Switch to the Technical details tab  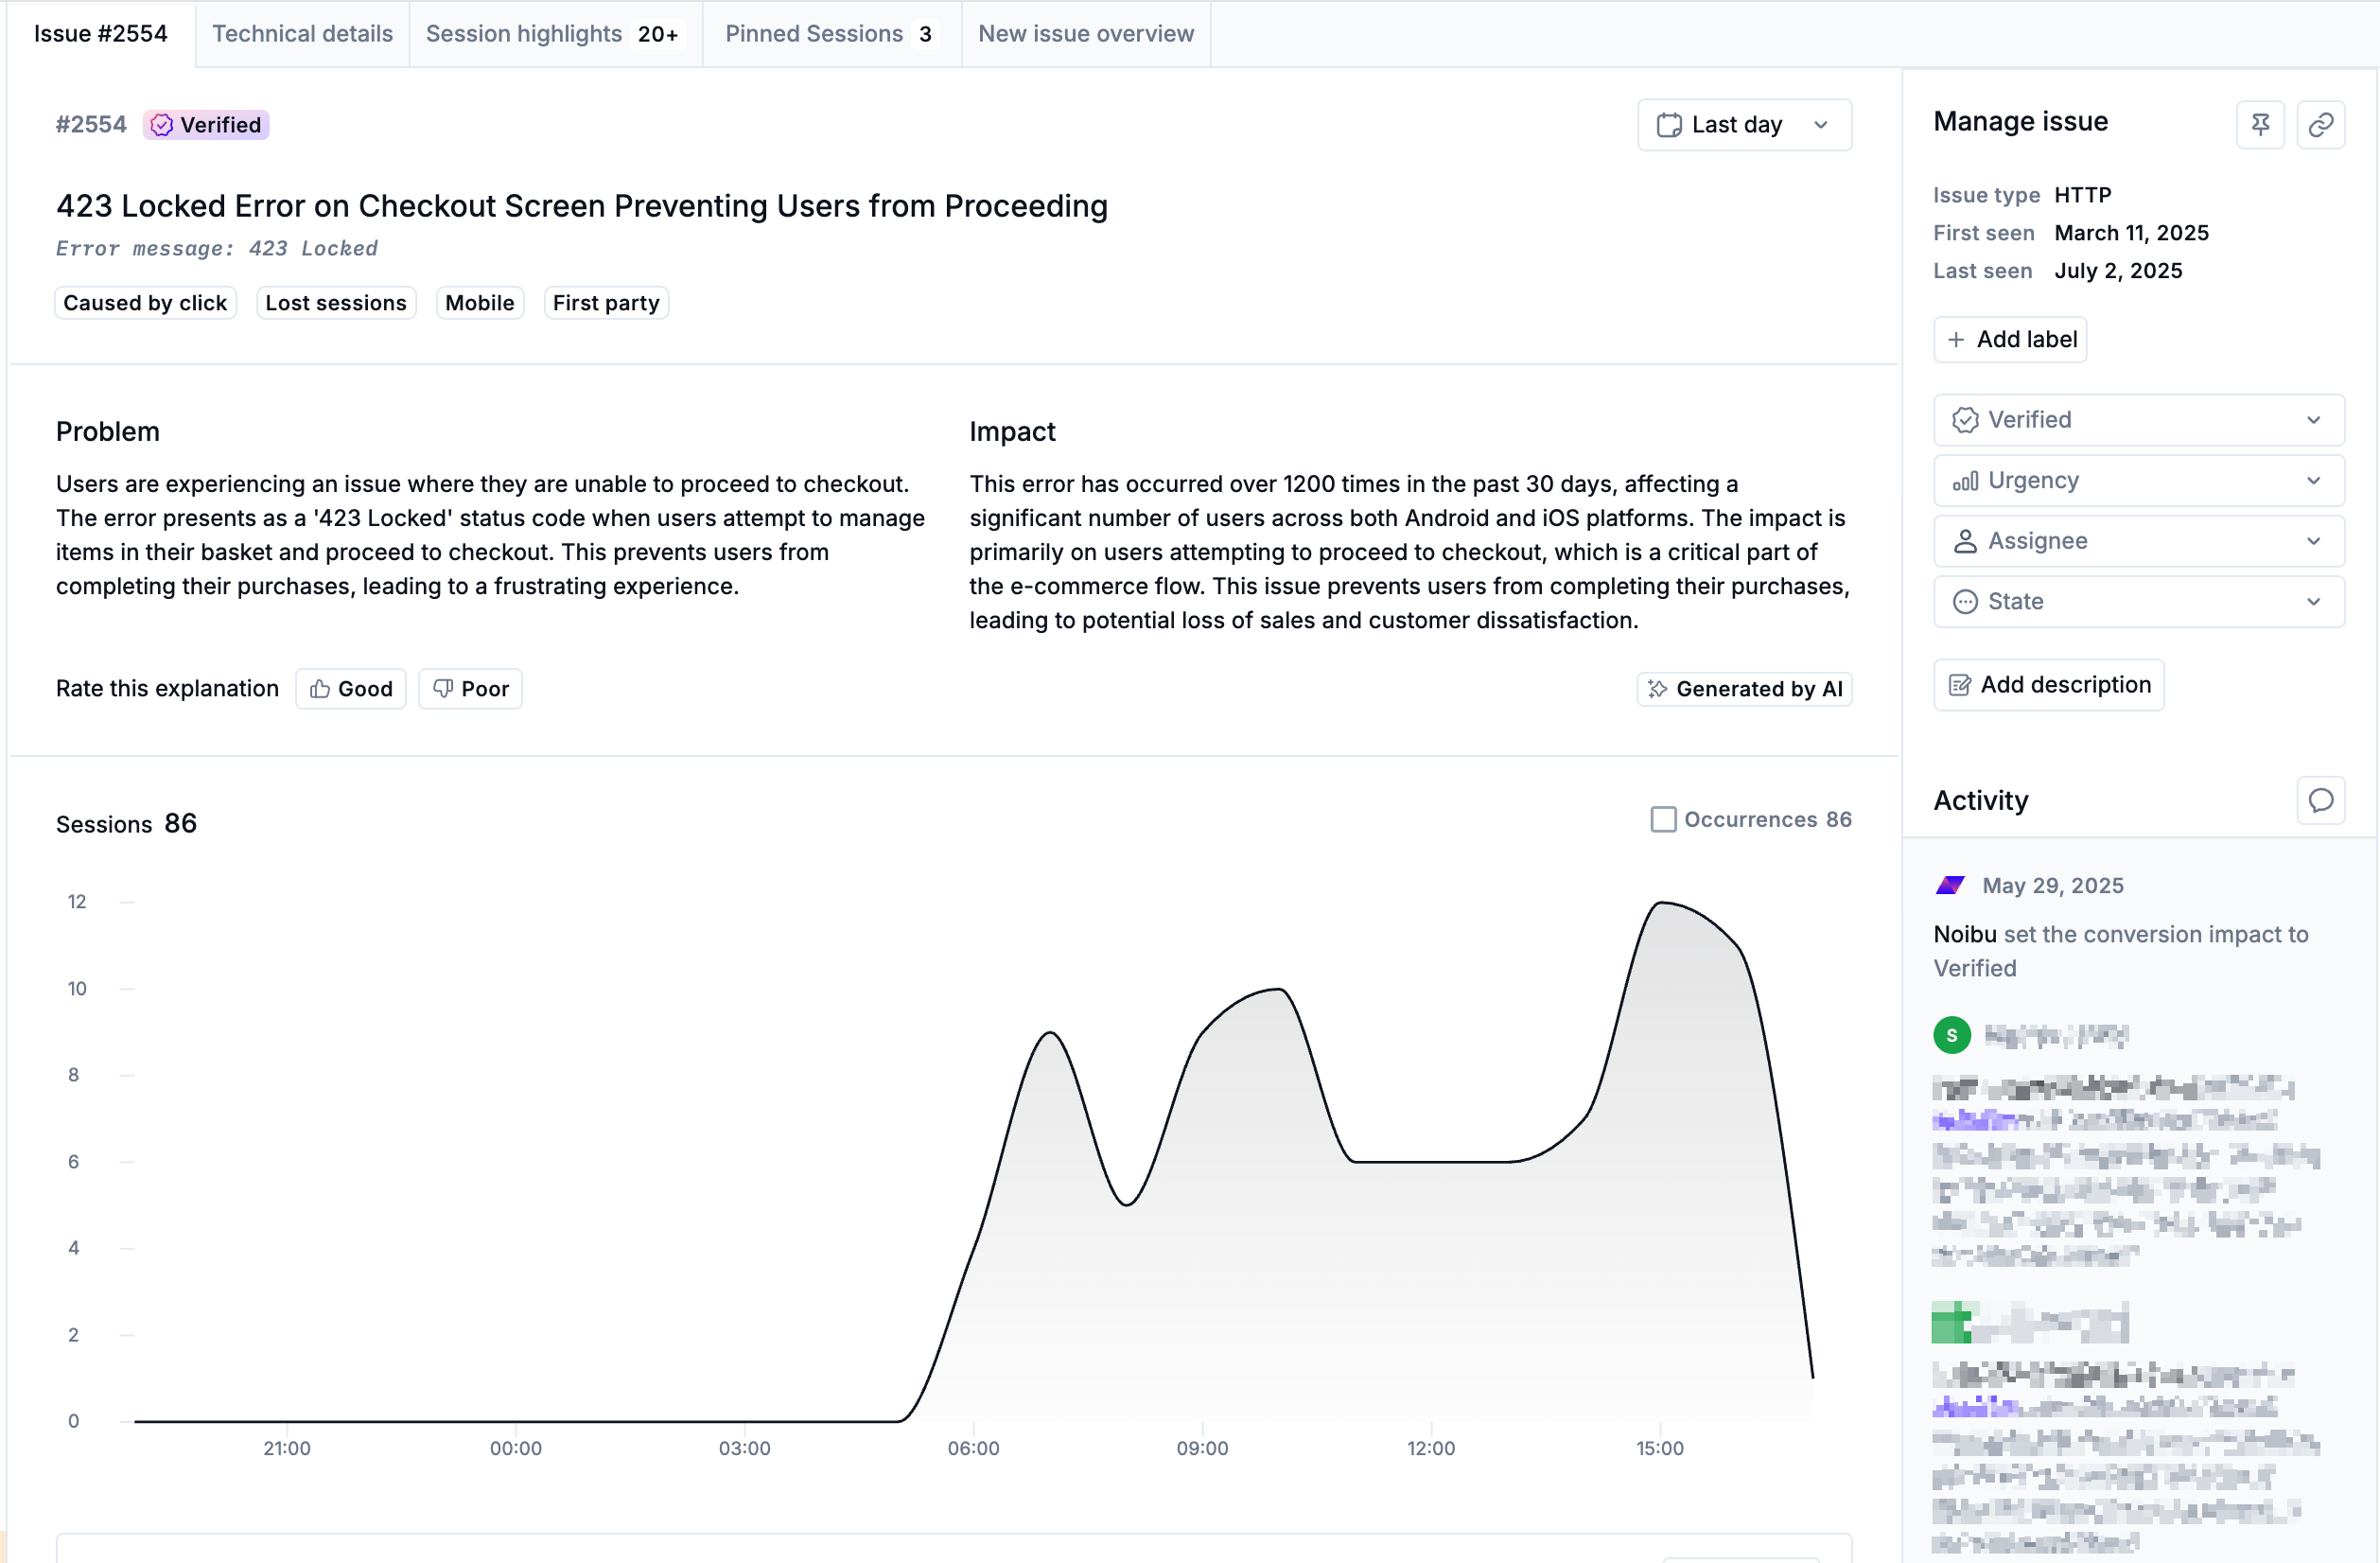(x=302, y=34)
